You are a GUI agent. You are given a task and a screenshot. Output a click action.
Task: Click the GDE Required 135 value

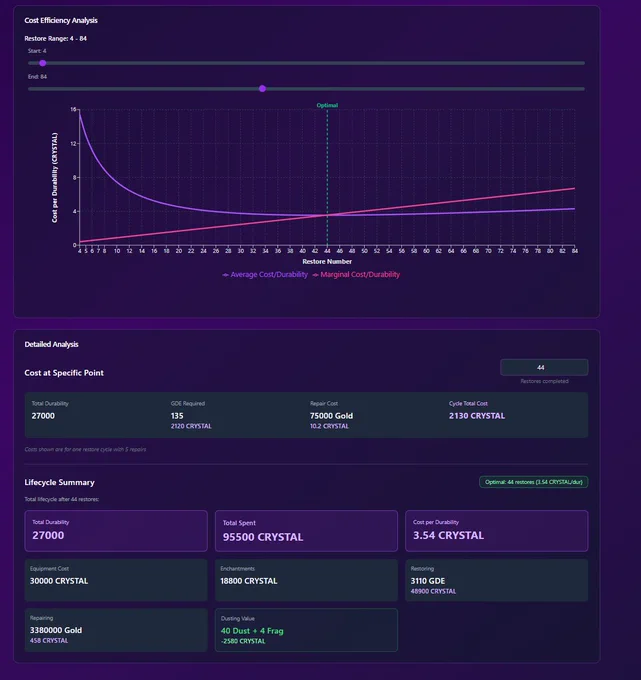point(177,416)
